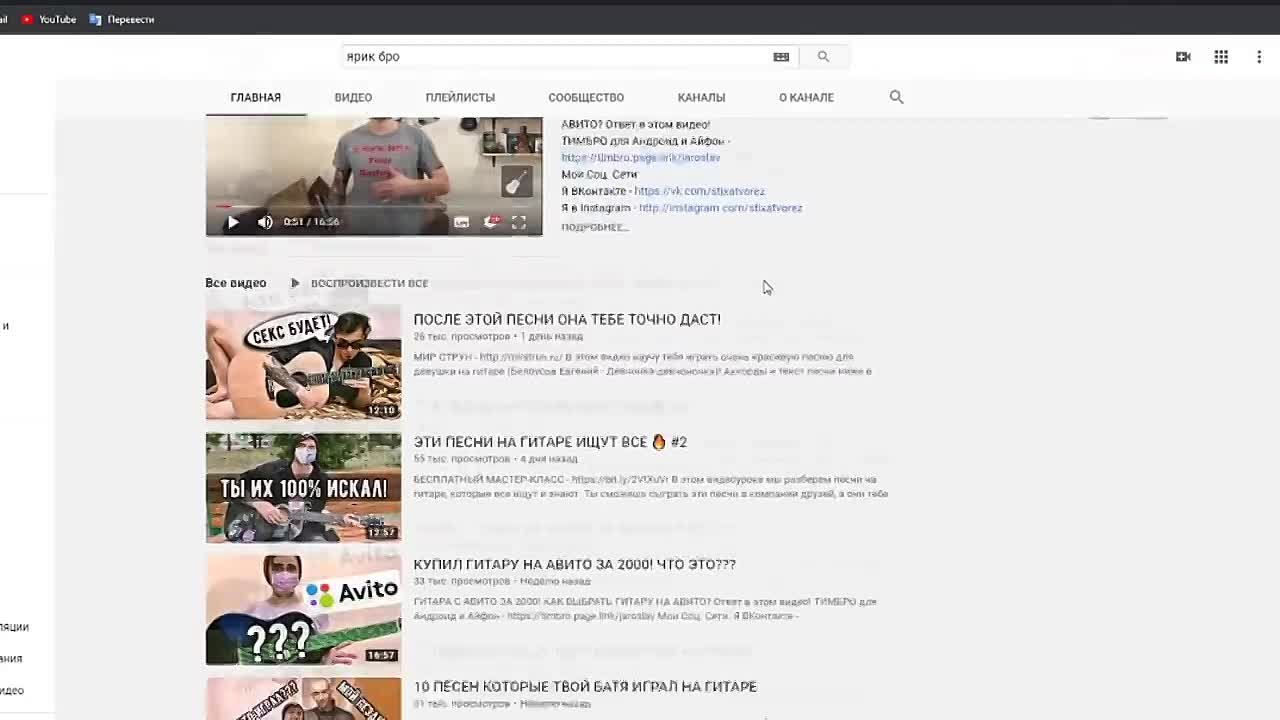
Task: Switch to the ВИДЕО tab
Action: tap(353, 97)
